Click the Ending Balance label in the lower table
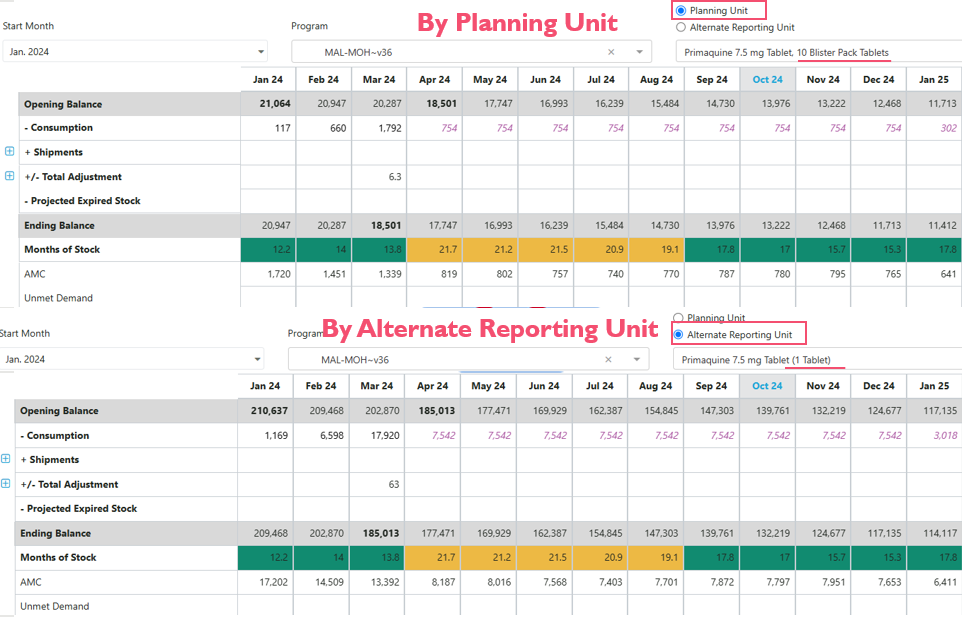The image size is (962, 617). pyautogui.click(x=55, y=533)
